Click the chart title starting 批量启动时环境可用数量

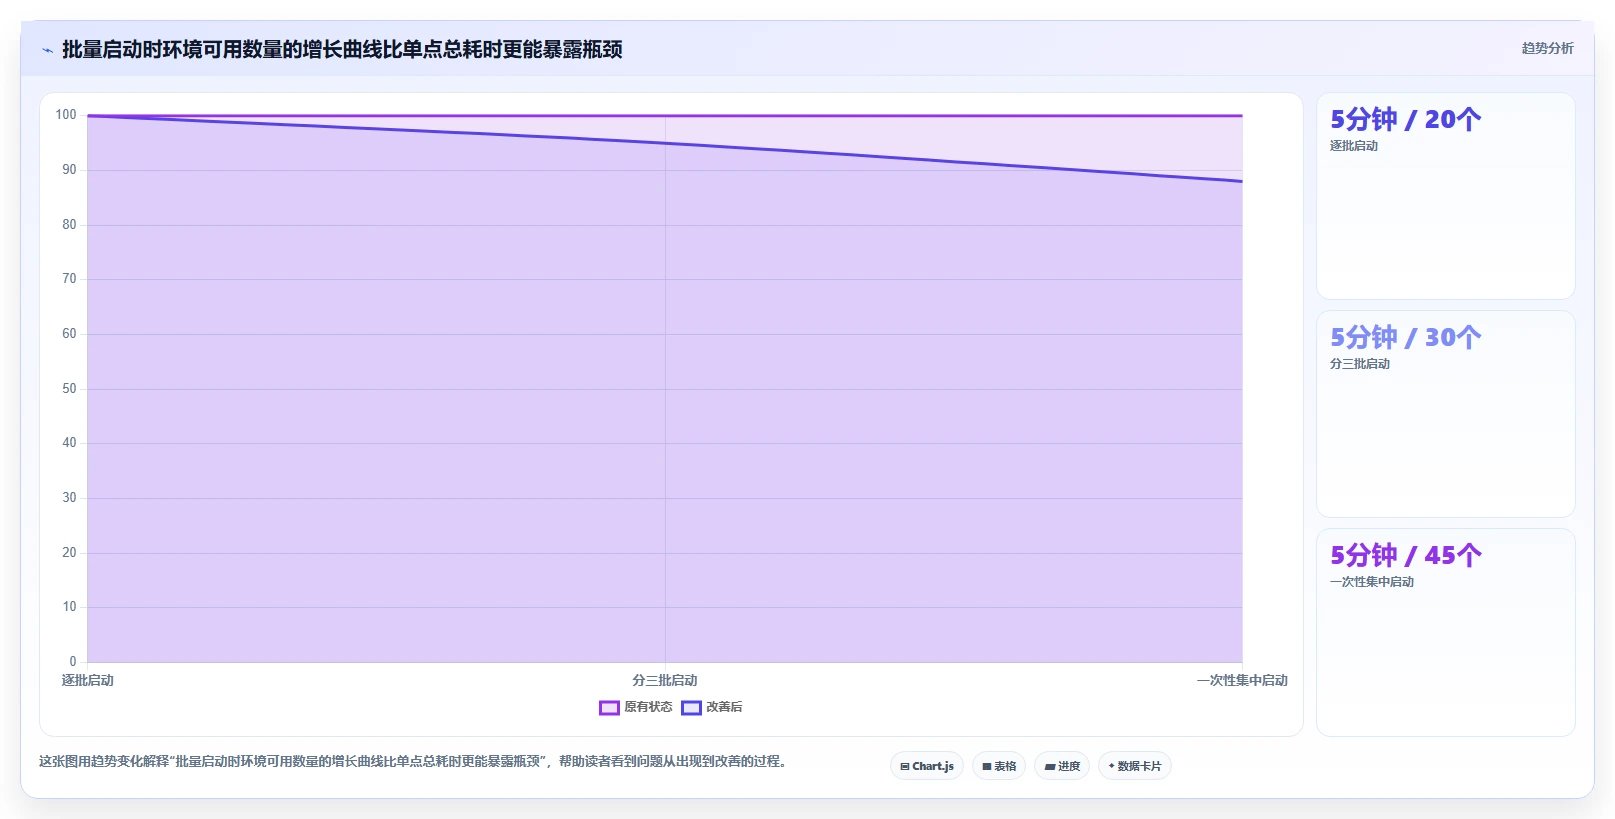(x=342, y=49)
